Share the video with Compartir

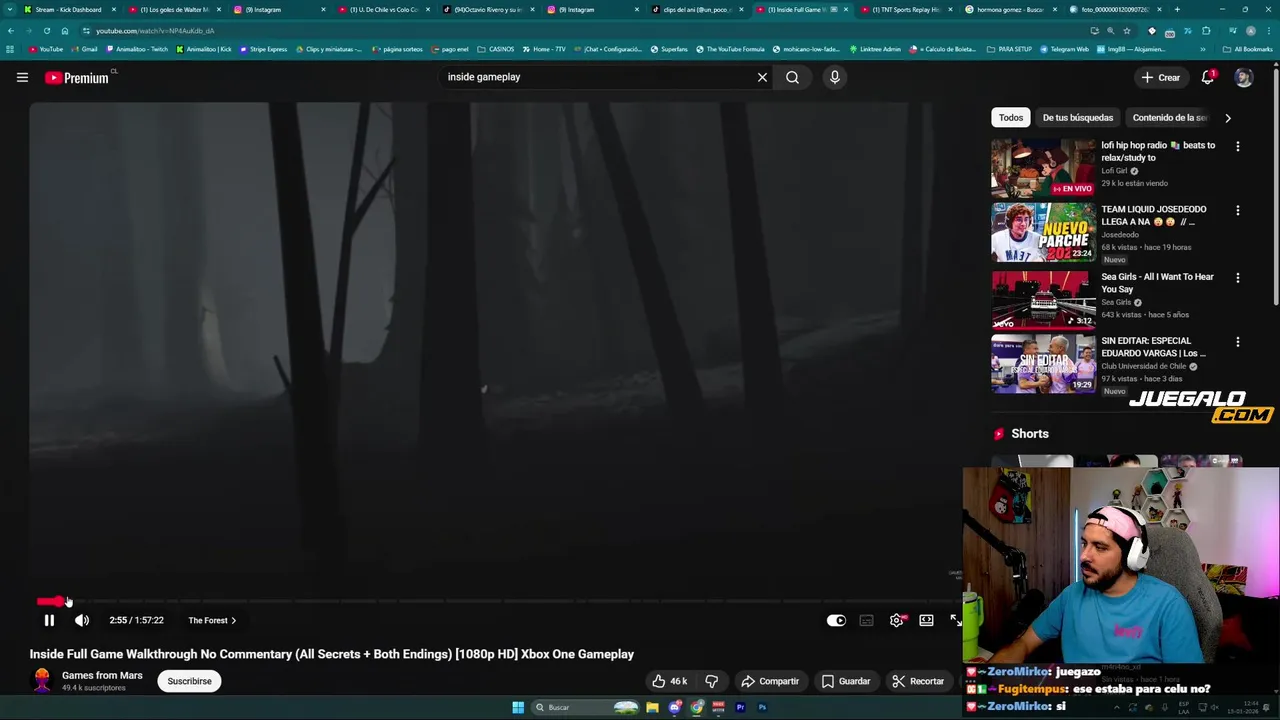[770, 681]
